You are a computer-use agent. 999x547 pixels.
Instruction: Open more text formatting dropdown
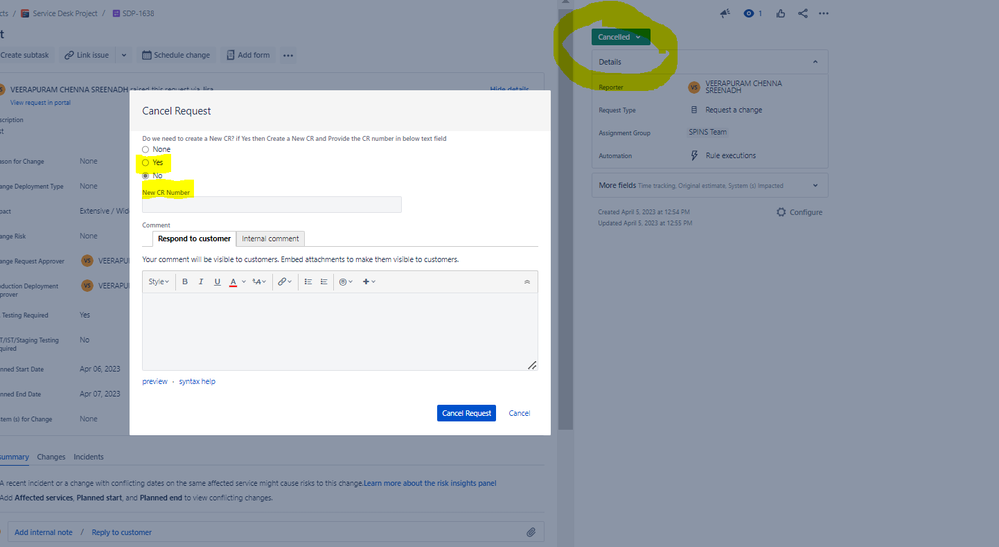pyautogui.click(x=259, y=281)
